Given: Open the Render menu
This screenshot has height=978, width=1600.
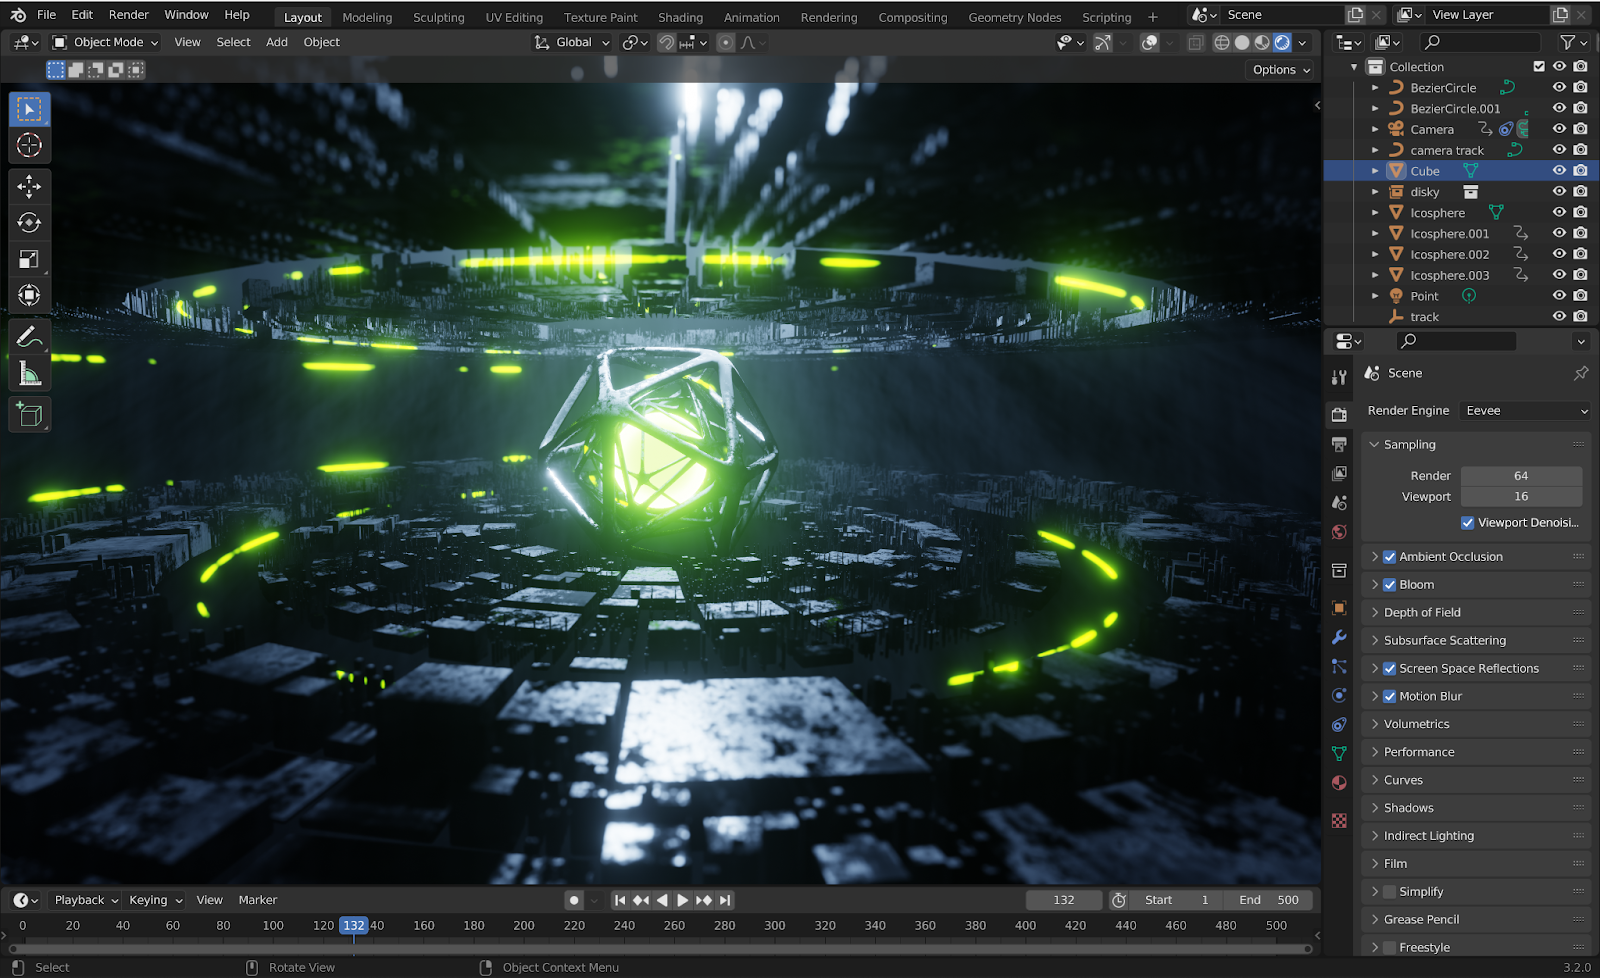Looking at the screenshot, I should (x=128, y=15).
